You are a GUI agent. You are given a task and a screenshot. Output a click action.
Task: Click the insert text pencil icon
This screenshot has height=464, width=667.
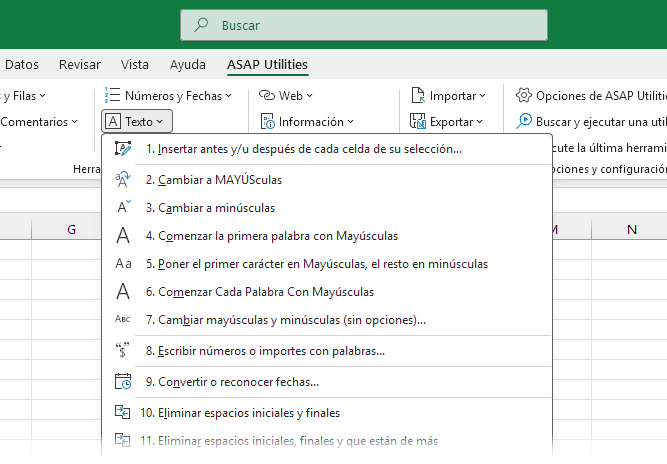pos(123,149)
